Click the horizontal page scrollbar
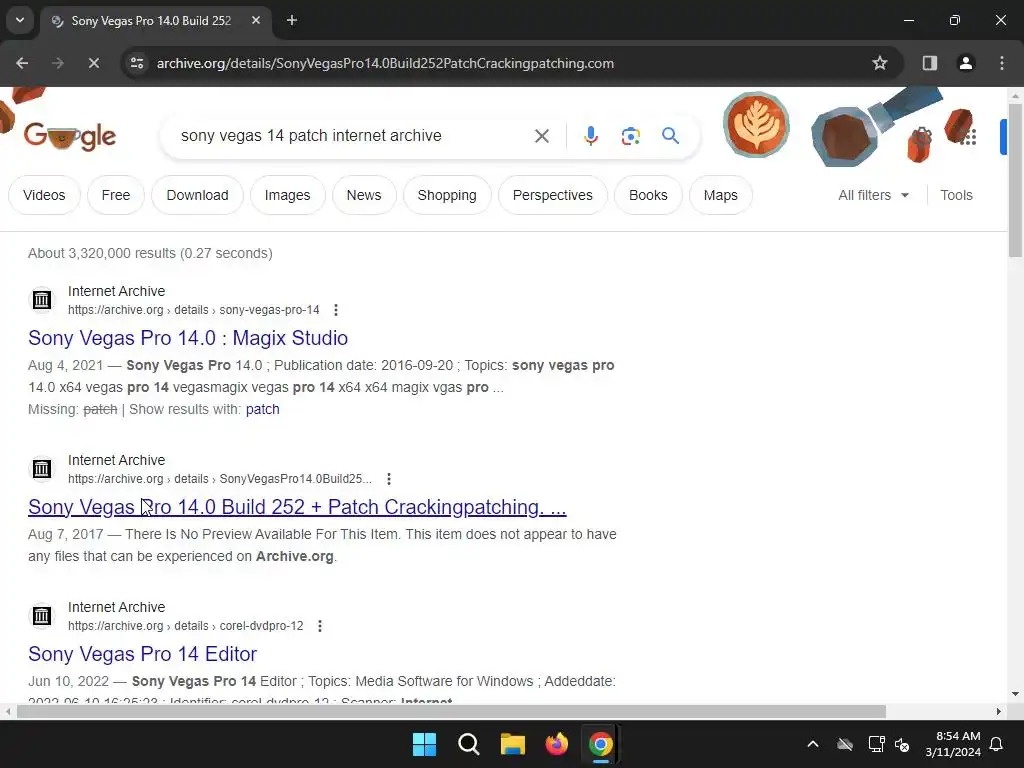This screenshot has height=768, width=1024. 451,712
